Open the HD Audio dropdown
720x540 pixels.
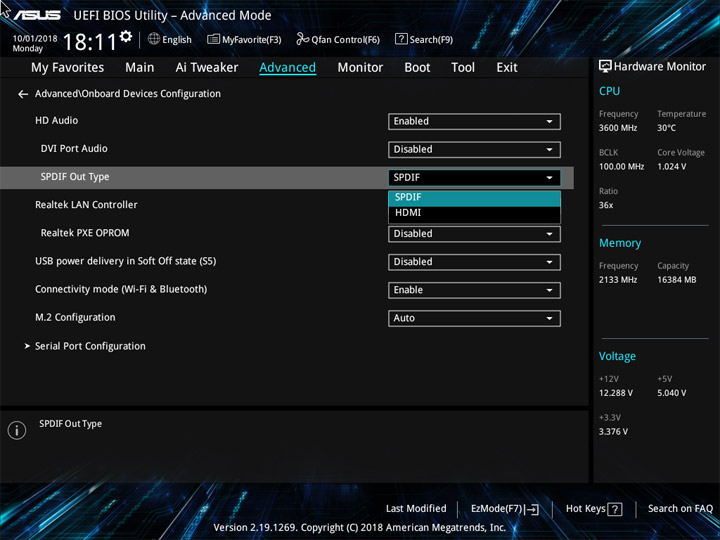pos(474,122)
